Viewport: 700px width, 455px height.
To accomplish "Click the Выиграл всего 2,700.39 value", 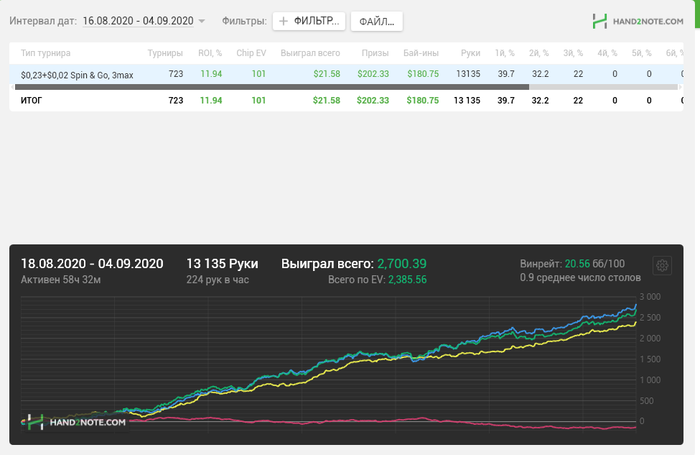I will click(x=402, y=263).
